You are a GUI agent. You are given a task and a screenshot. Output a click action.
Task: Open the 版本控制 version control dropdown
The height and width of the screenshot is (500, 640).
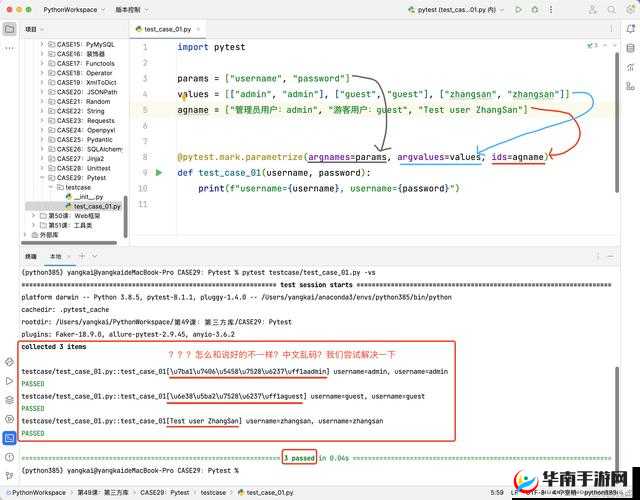click(130, 10)
